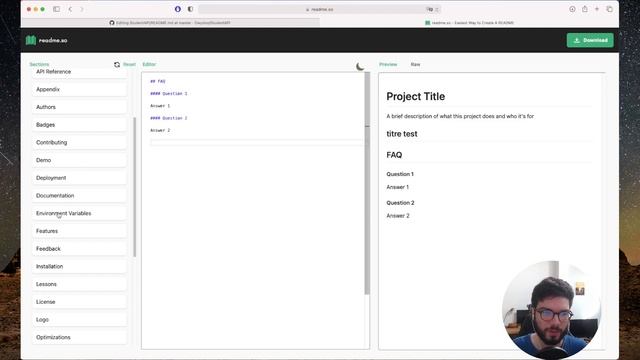Add the License section
This screenshot has width=640, height=360.
point(80,302)
